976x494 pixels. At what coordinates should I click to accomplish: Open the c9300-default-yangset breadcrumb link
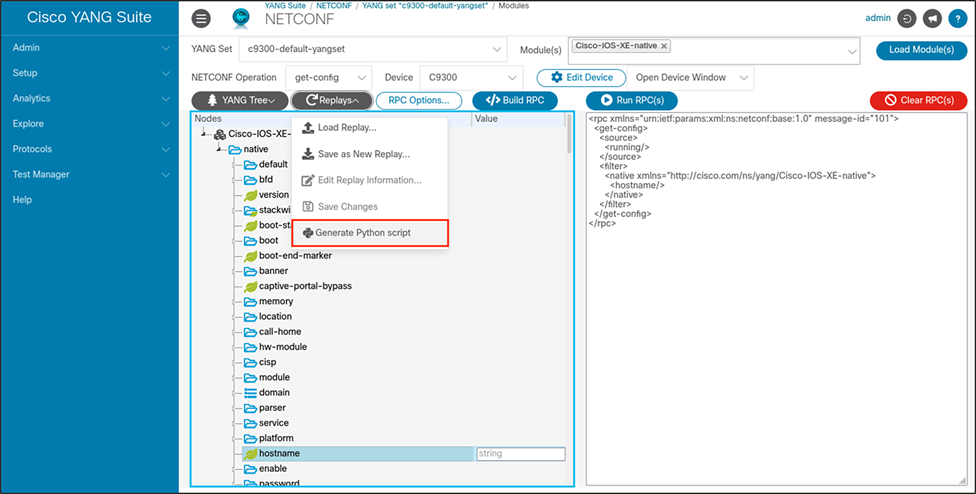[x=426, y=6]
